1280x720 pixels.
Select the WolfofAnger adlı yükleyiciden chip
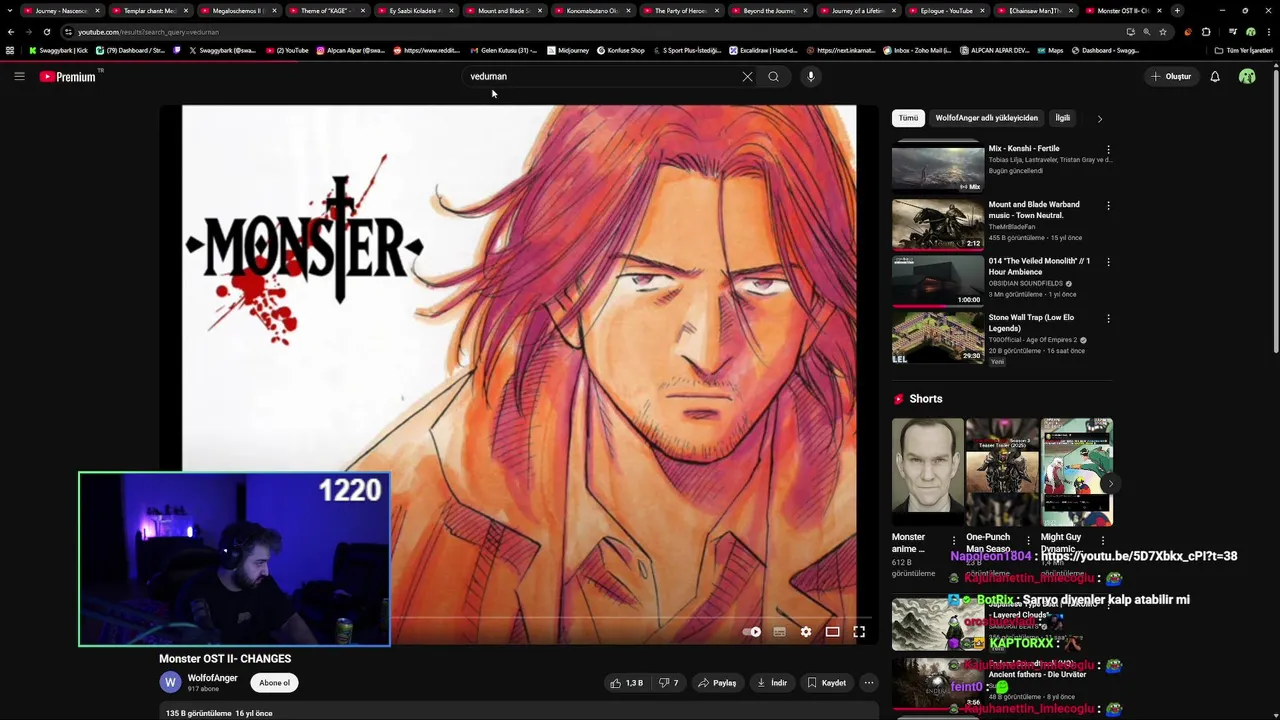(986, 118)
